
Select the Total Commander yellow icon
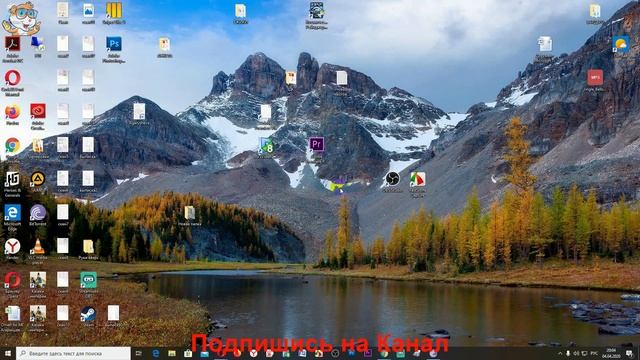point(113,10)
